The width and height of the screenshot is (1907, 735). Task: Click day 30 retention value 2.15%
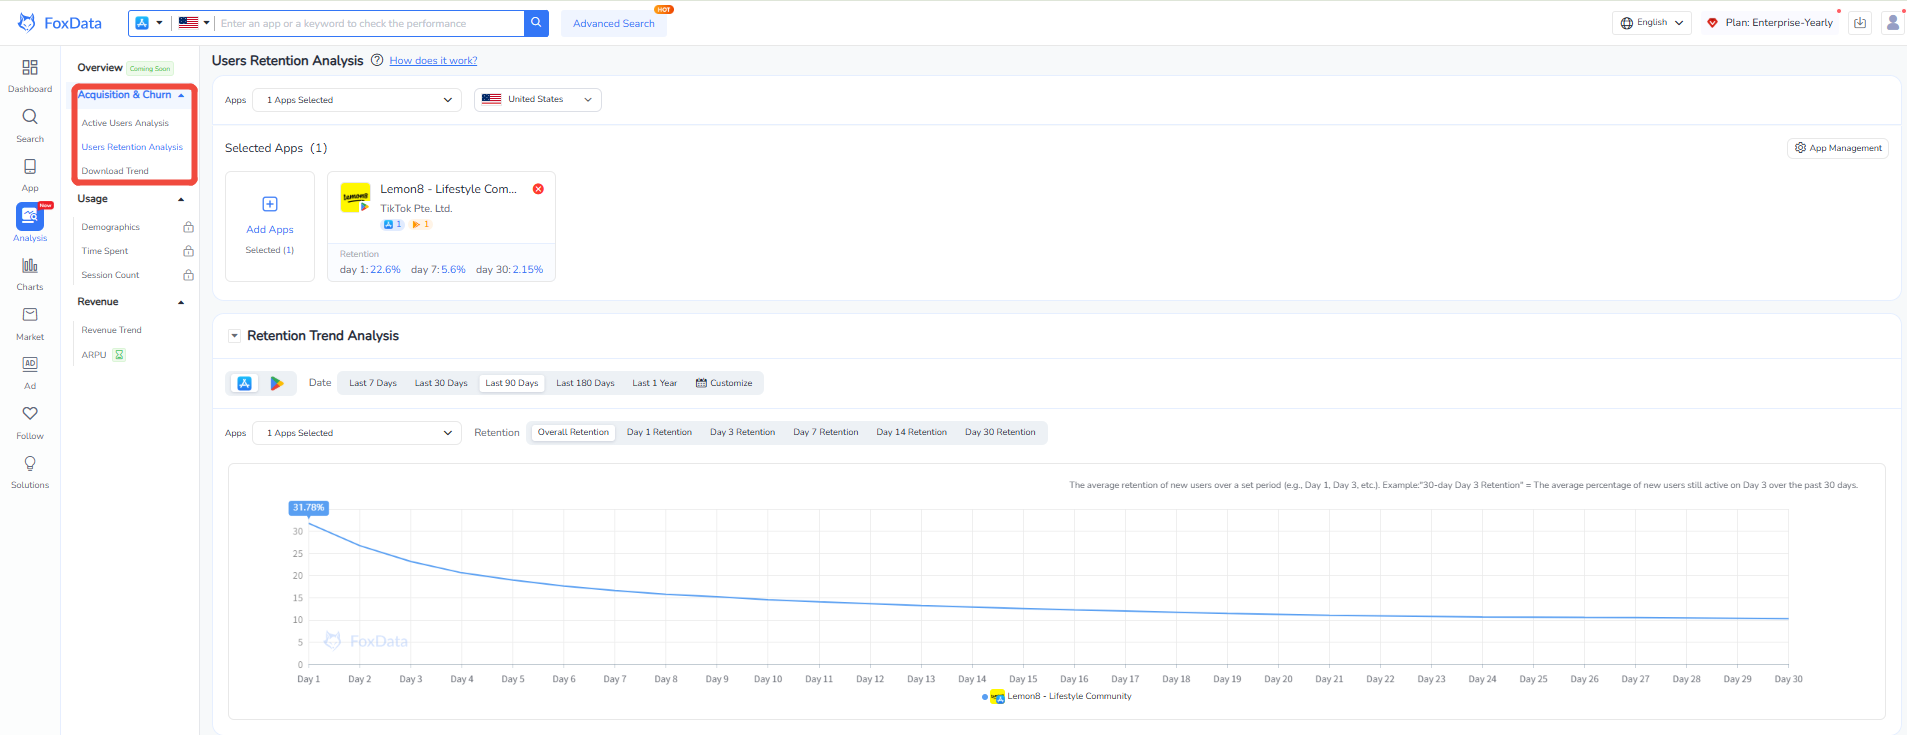[527, 270]
